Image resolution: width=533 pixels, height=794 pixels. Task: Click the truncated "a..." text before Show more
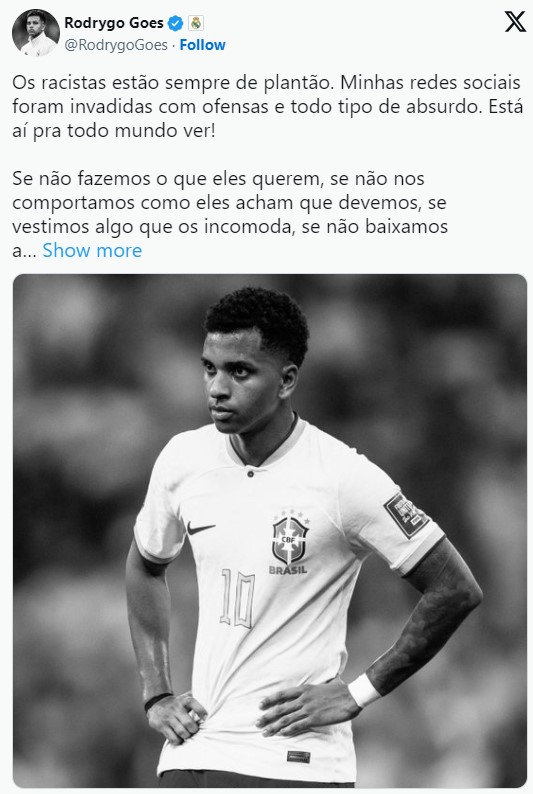24,251
